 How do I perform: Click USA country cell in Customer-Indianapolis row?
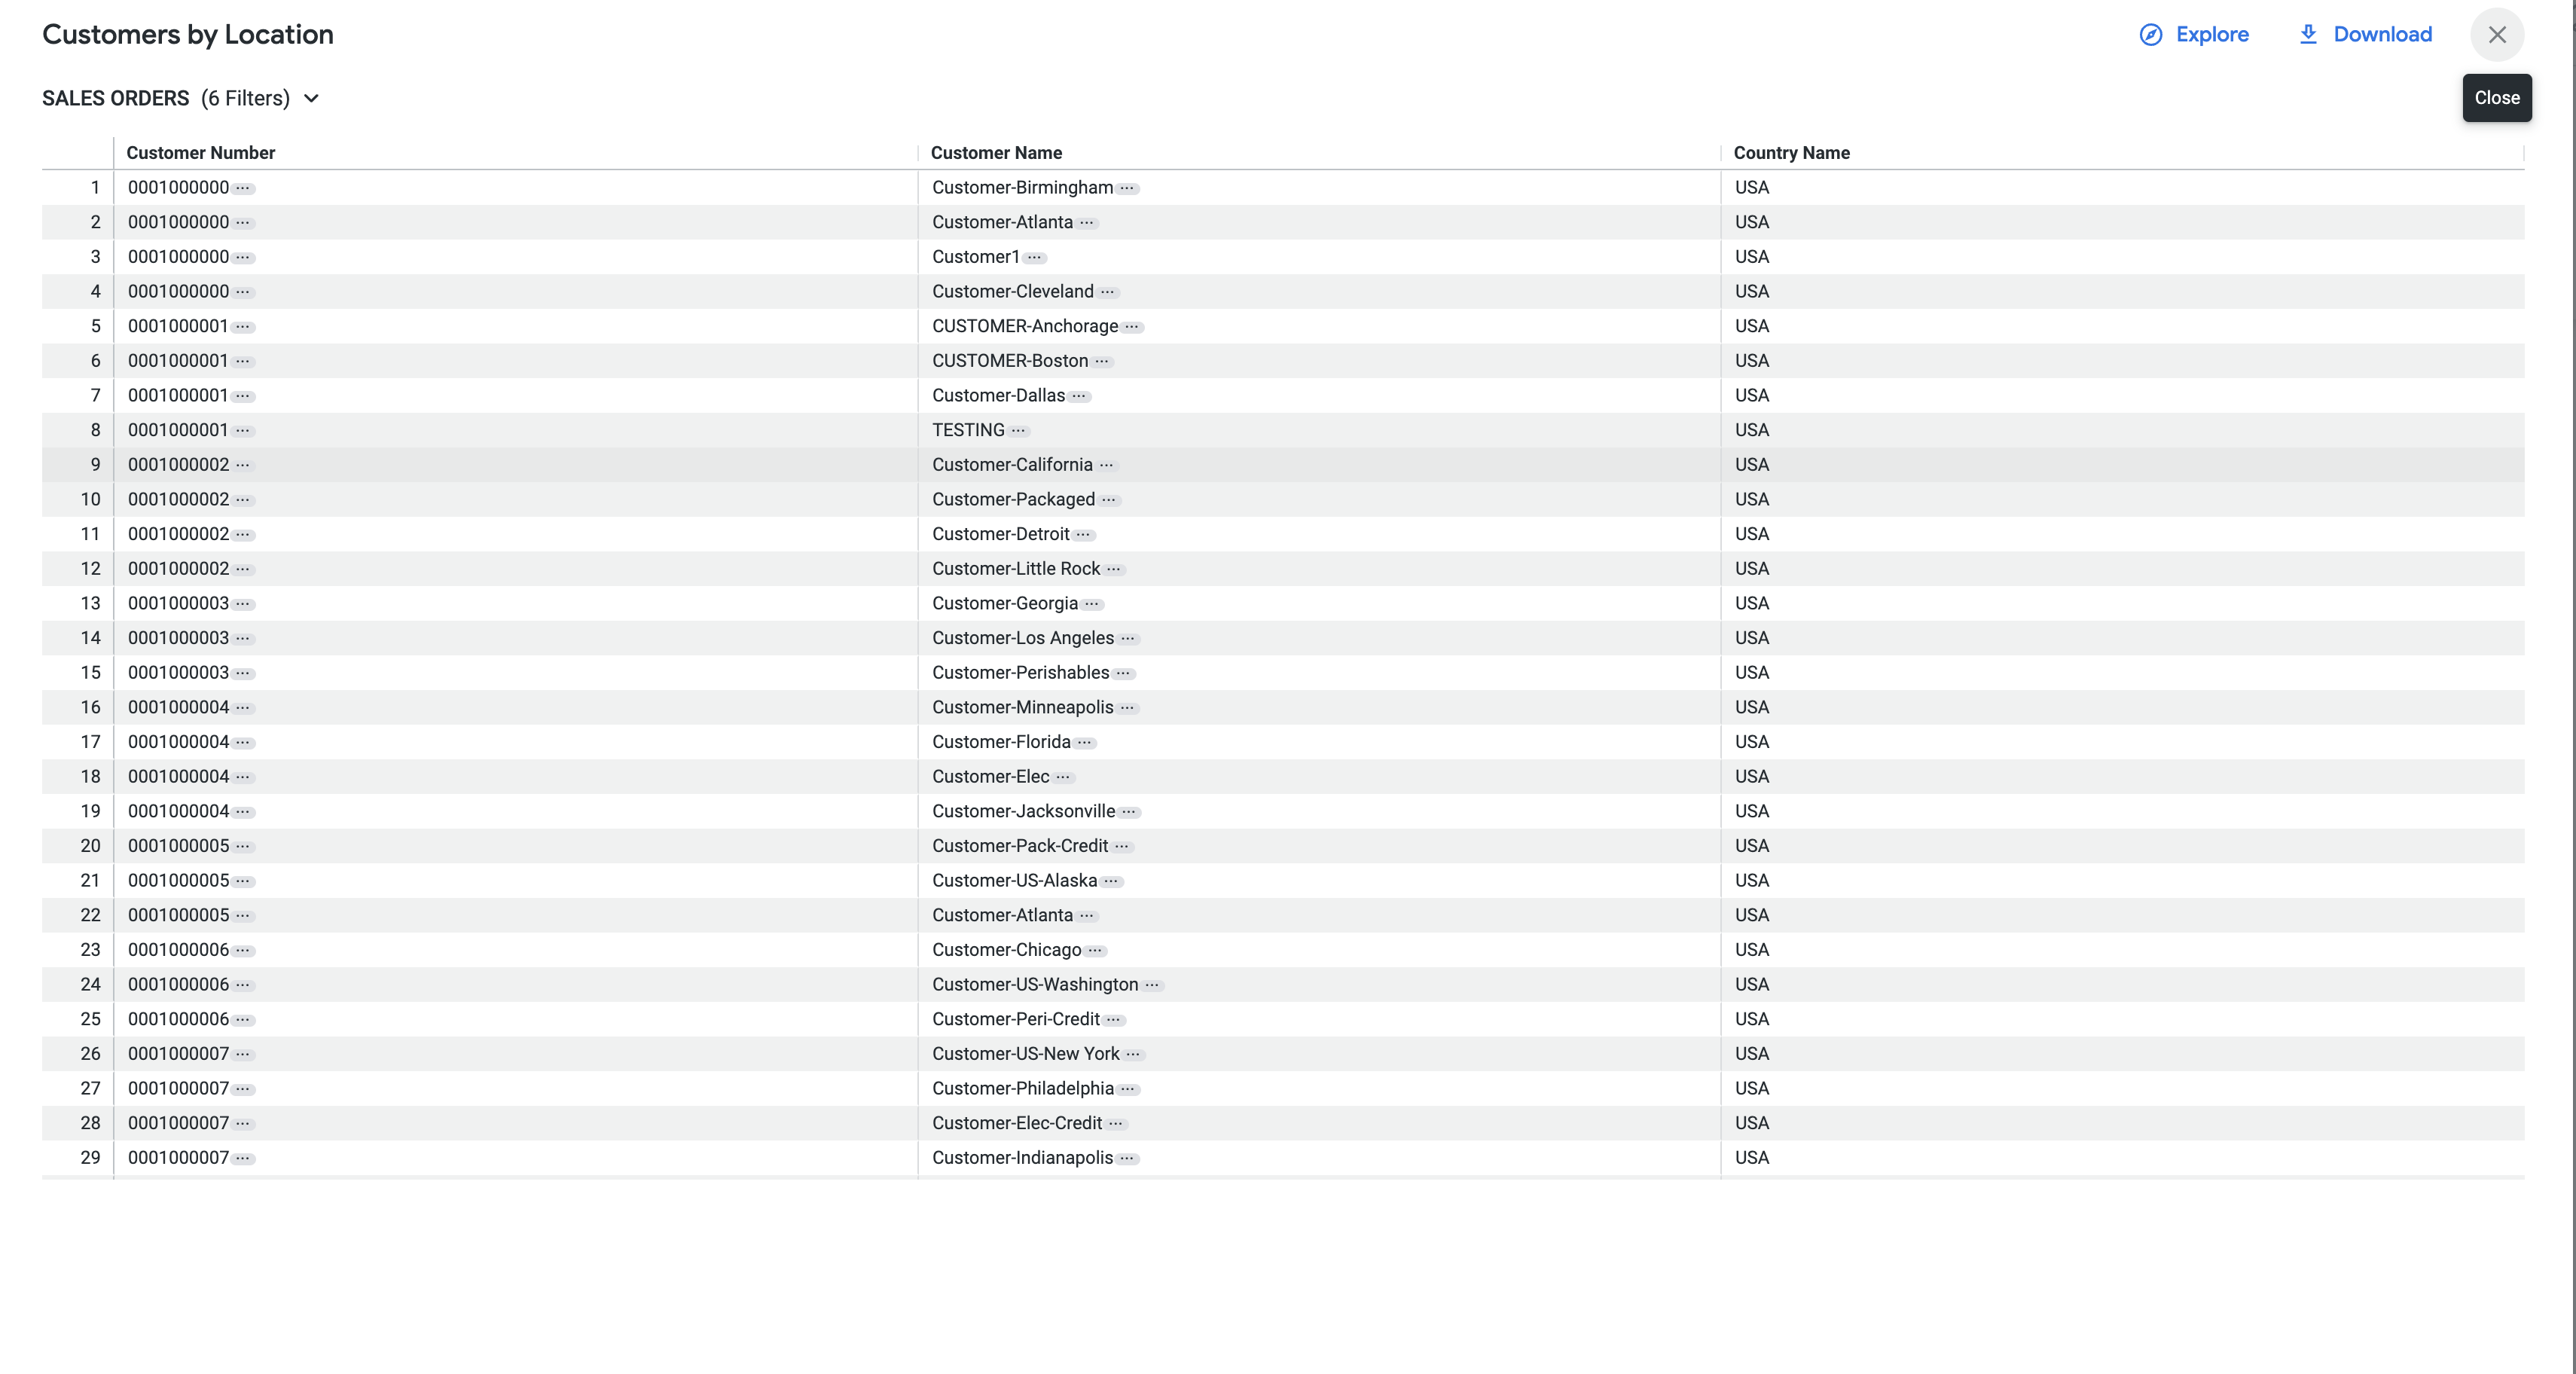coord(1752,1157)
